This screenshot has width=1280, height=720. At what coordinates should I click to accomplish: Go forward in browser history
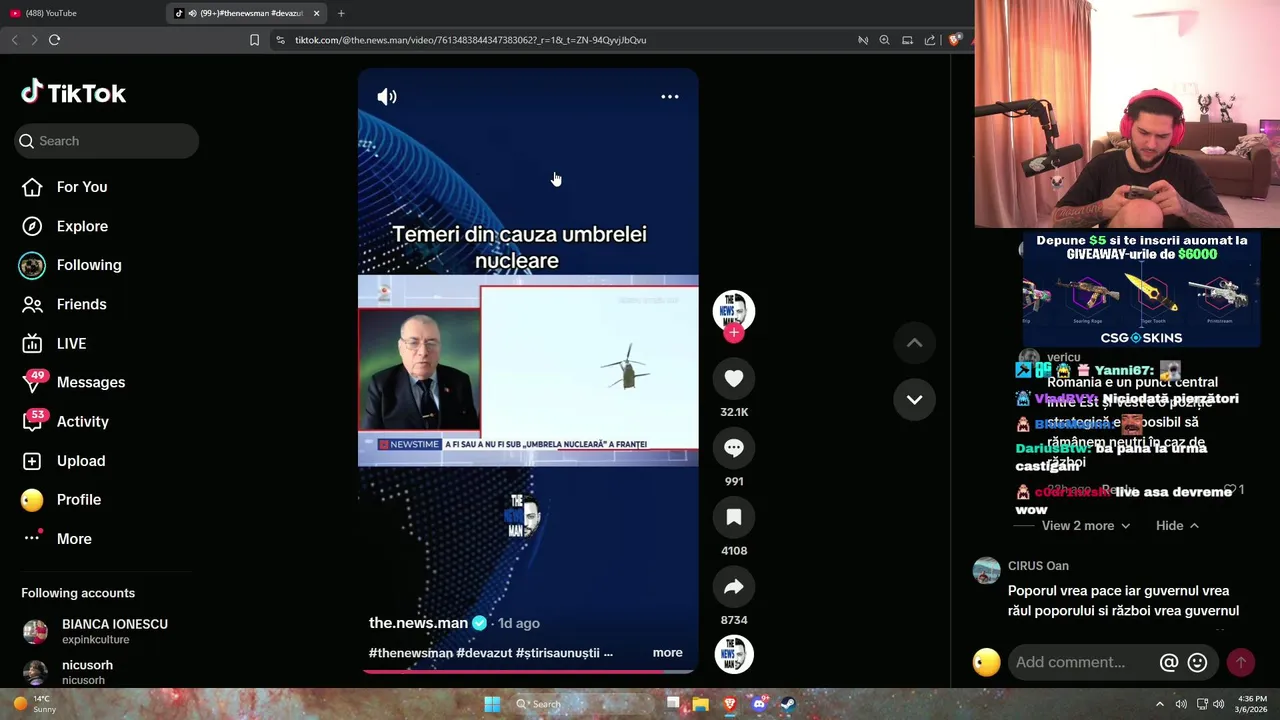point(34,40)
